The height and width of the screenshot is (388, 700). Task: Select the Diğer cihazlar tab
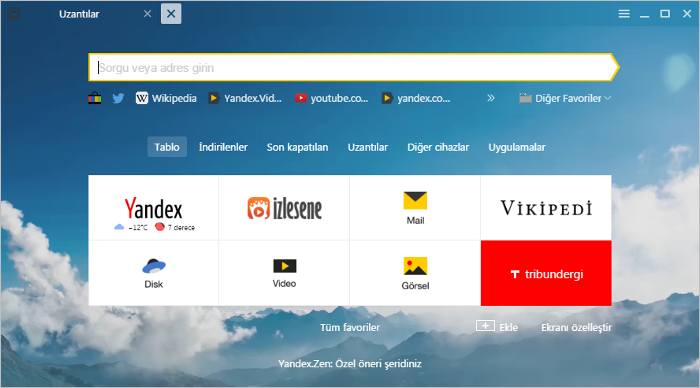[438, 147]
